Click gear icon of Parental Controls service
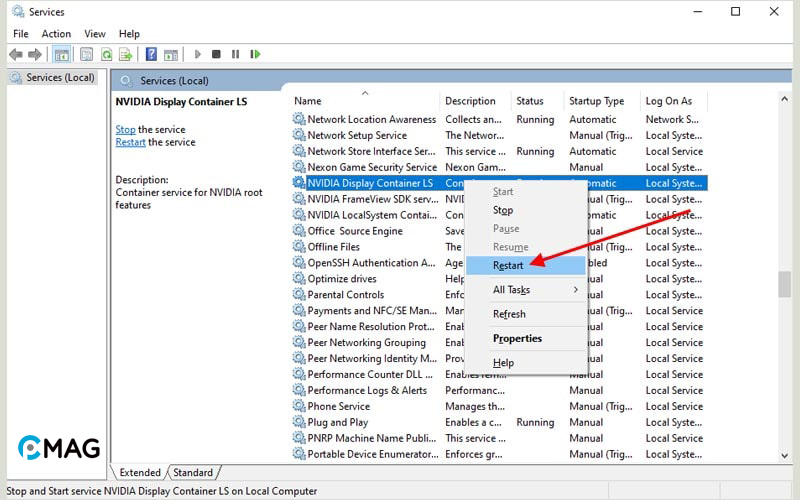Image resolution: width=800 pixels, height=500 pixels. click(299, 294)
